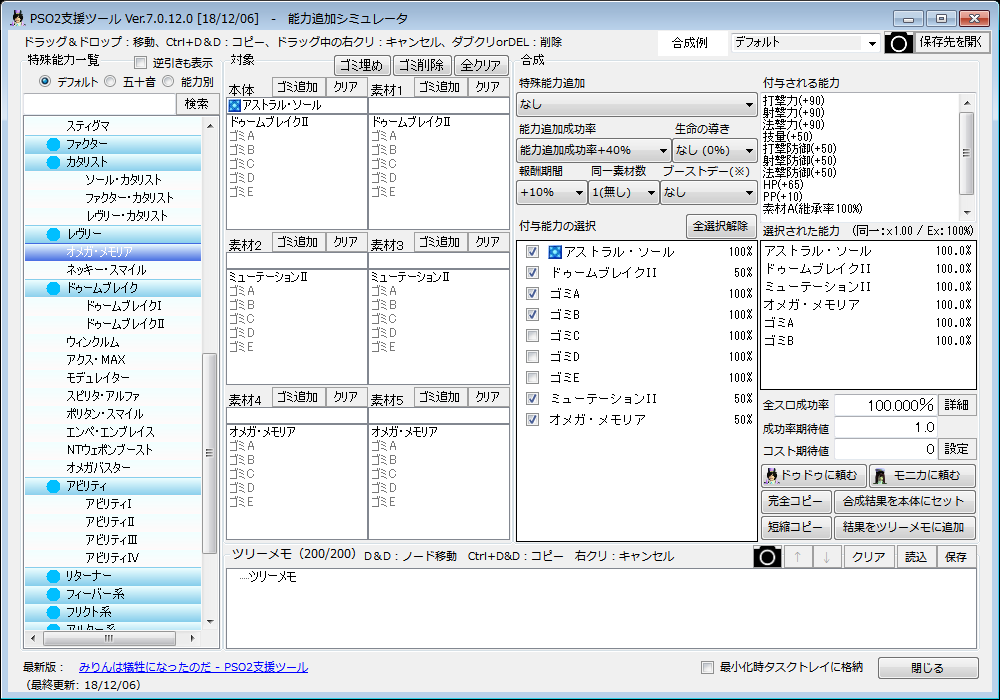Image resolution: width=1000 pixels, height=700 pixels.
Task: Uncheck ミューテーションII checkbox
Action: [x=532, y=398]
